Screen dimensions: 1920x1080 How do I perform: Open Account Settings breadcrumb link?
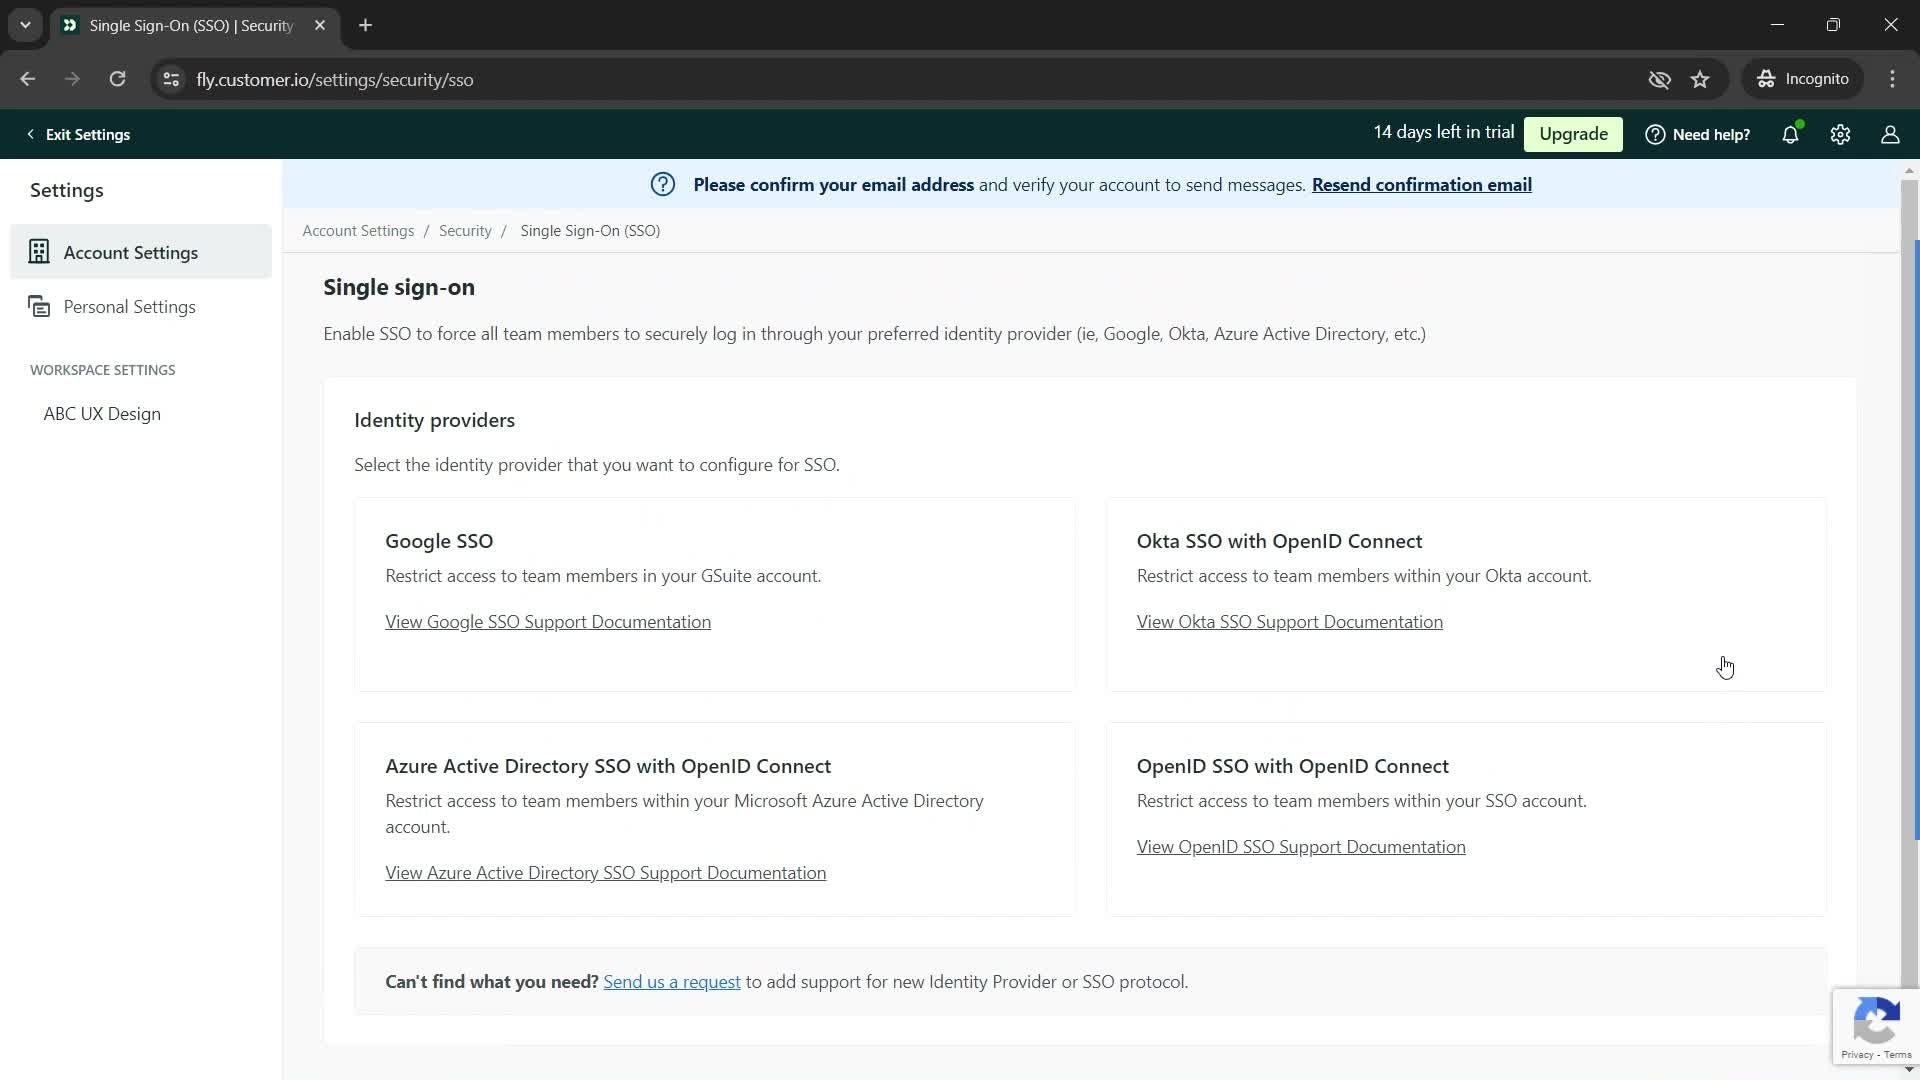[x=359, y=229]
